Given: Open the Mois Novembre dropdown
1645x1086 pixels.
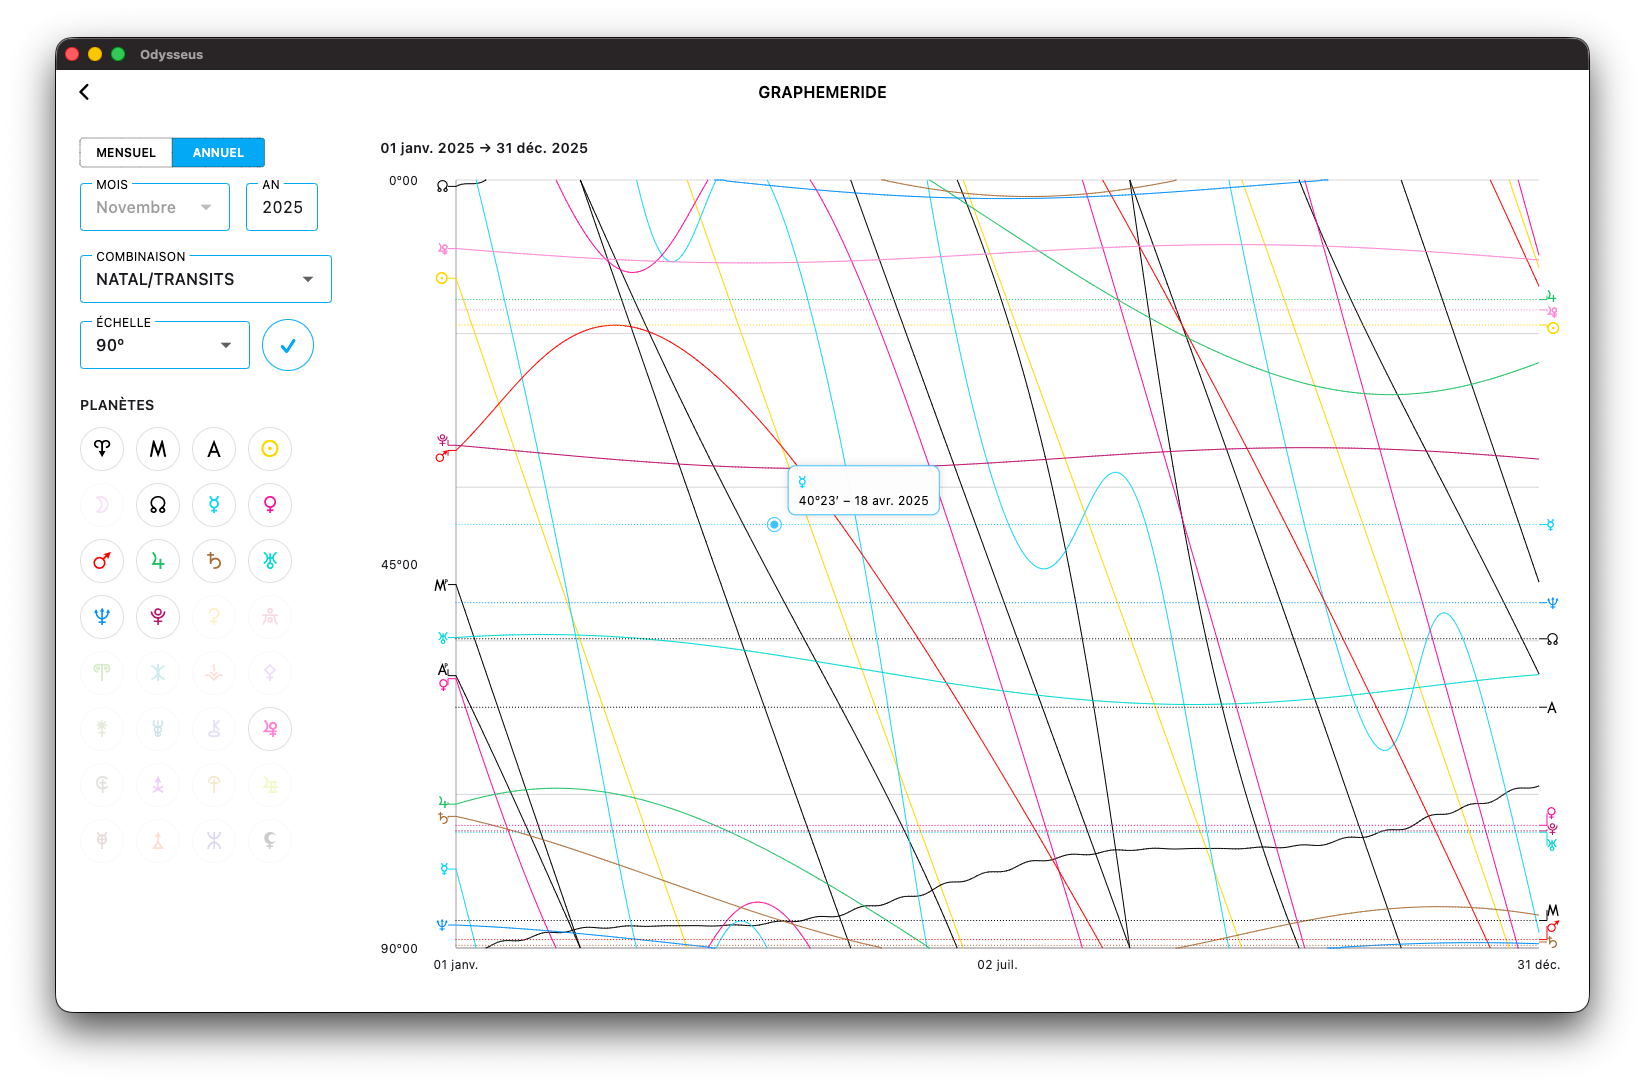Looking at the screenshot, I should point(155,207).
